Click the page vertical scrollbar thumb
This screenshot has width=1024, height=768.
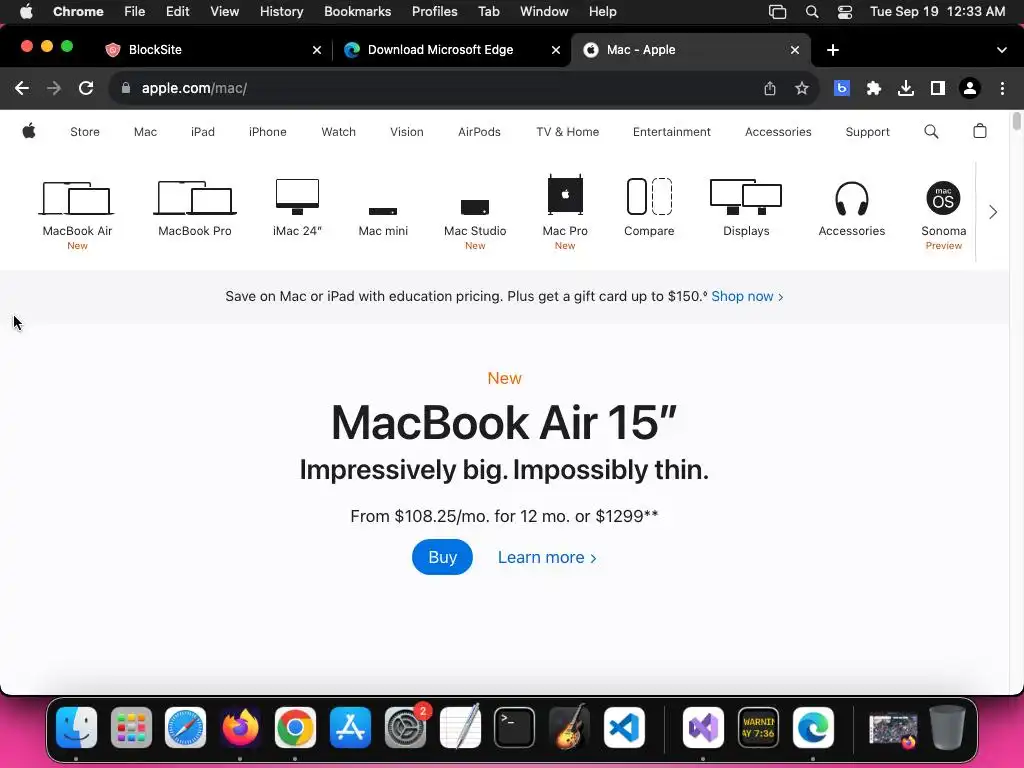point(1016,121)
